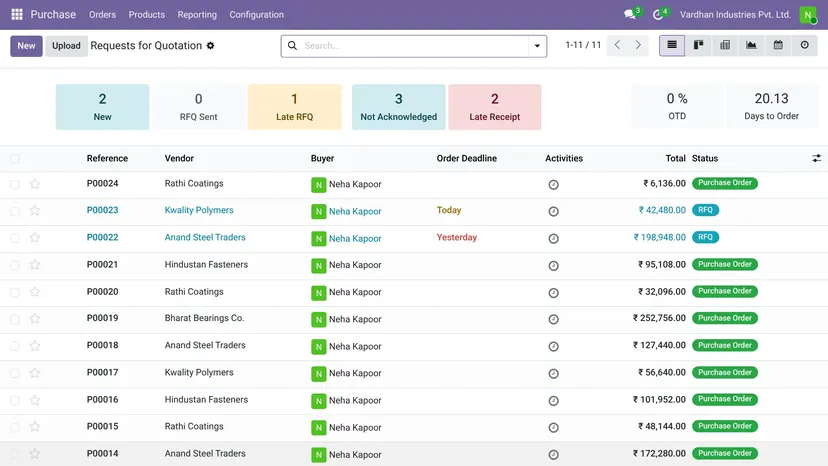The height and width of the screenshot is (466, 828).
Task: Switch to the list view
Action: pos(672,45)
